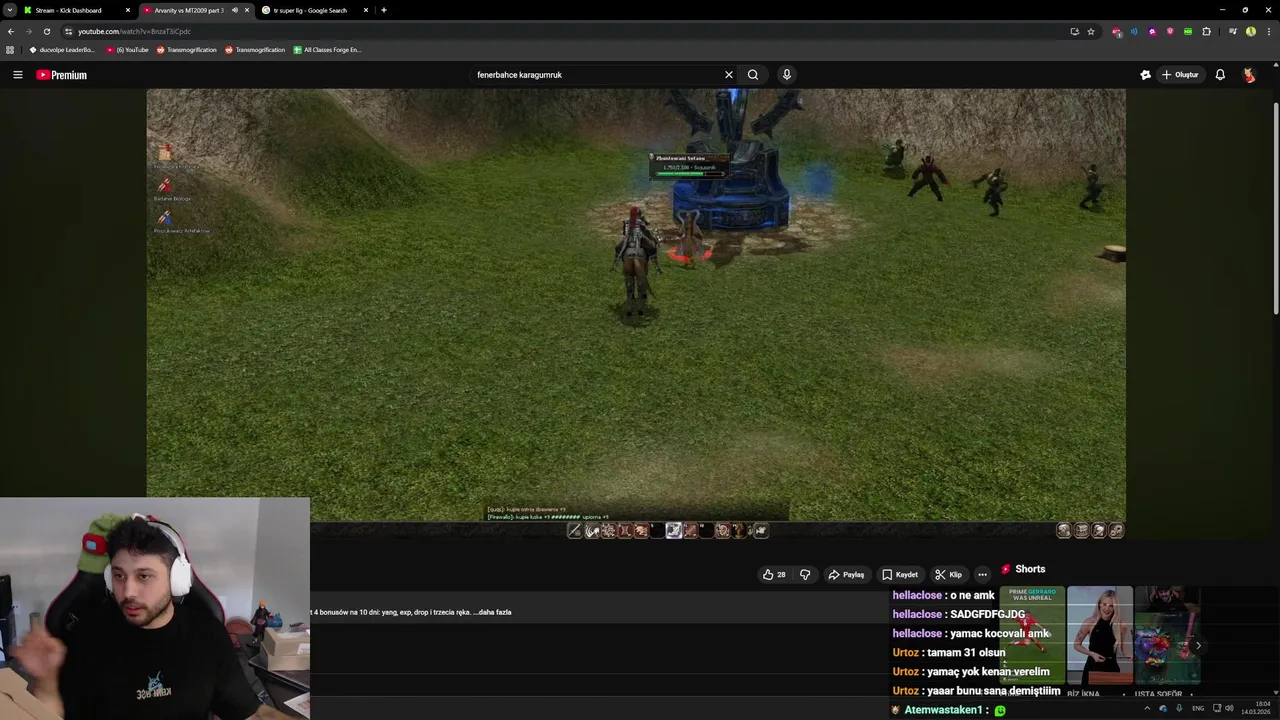Open the tab search dropdown arrow
Viewport: 1280px width, 720px height.
[9, 10]
